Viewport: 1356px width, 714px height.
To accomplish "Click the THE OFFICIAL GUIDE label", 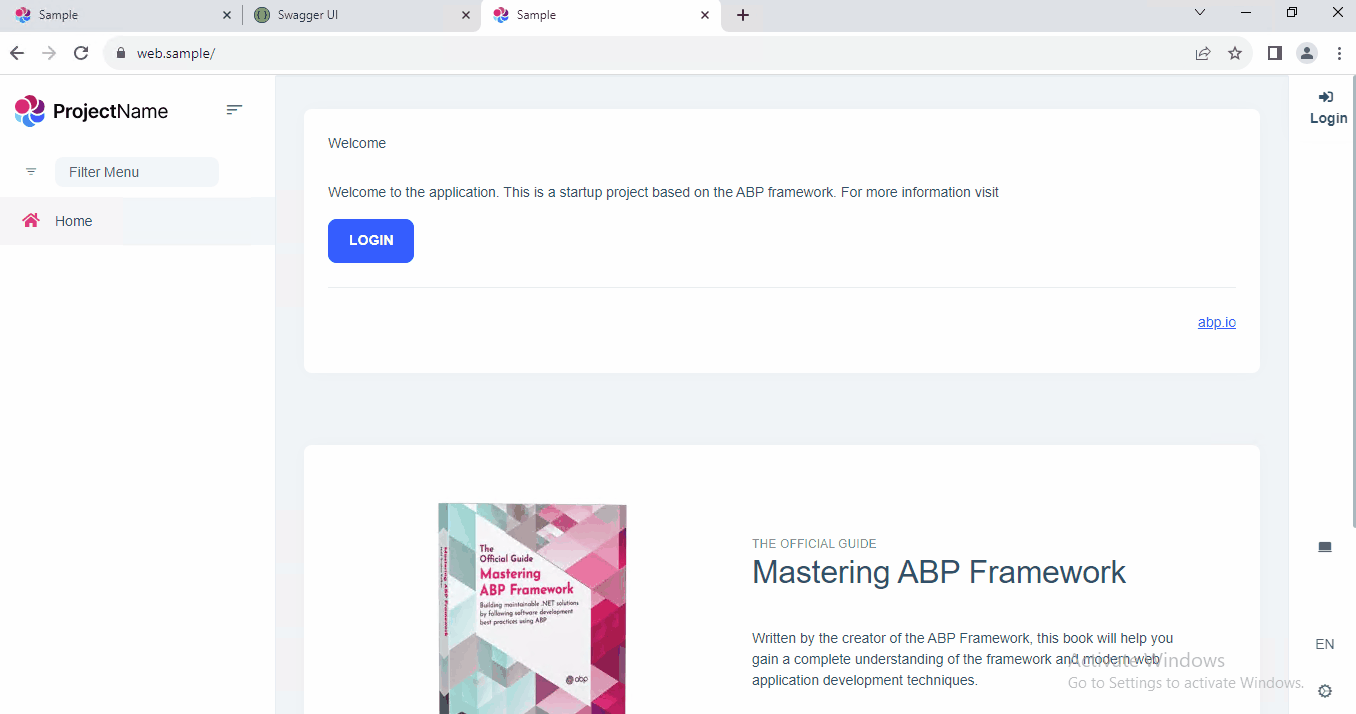I will pyautogui.click(x=814, y=544).
